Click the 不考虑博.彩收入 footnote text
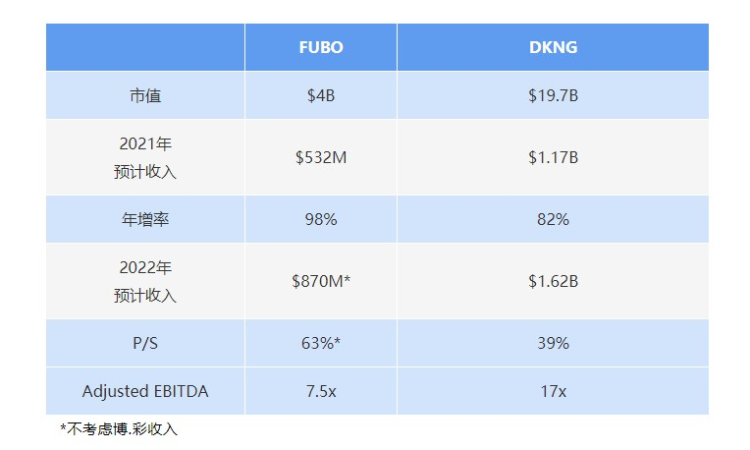 pos(119,430)
